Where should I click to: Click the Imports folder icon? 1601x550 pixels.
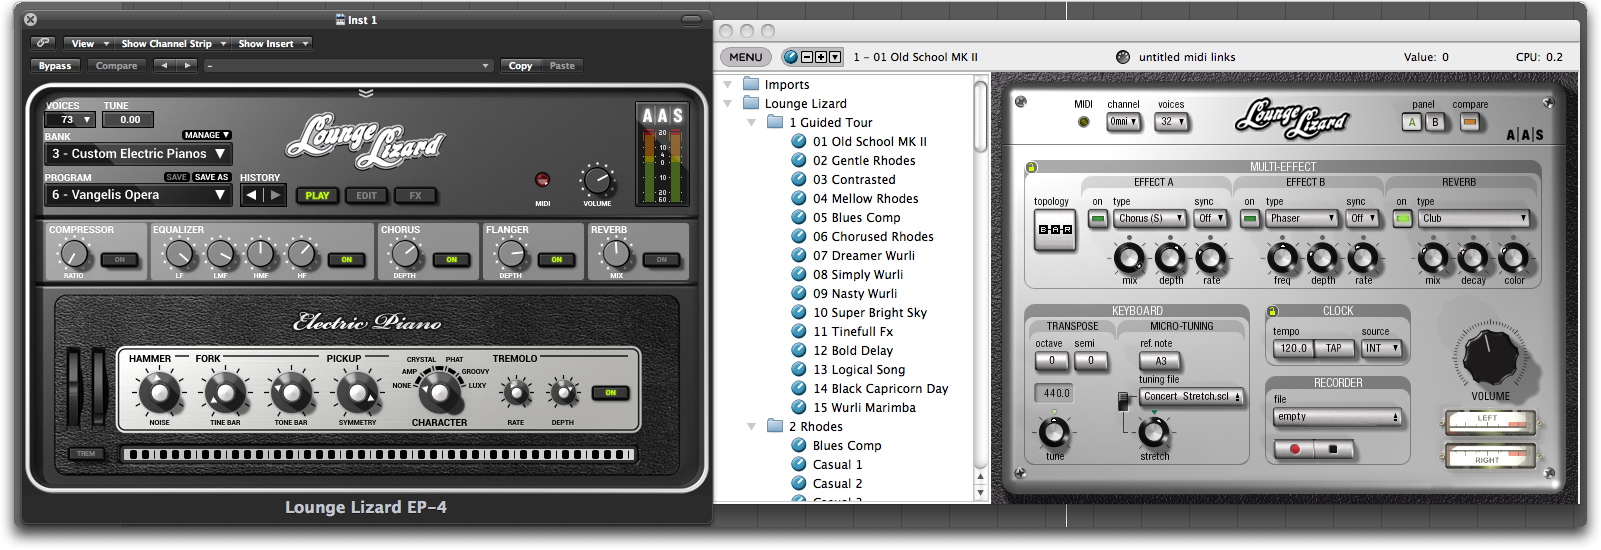[x=751, y=85]
